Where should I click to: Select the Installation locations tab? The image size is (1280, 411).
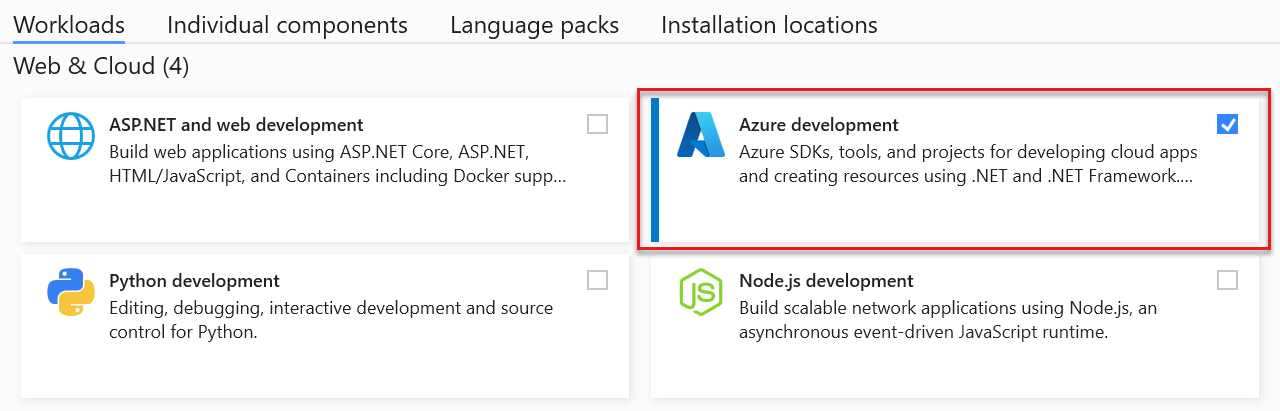coord(769,25)
